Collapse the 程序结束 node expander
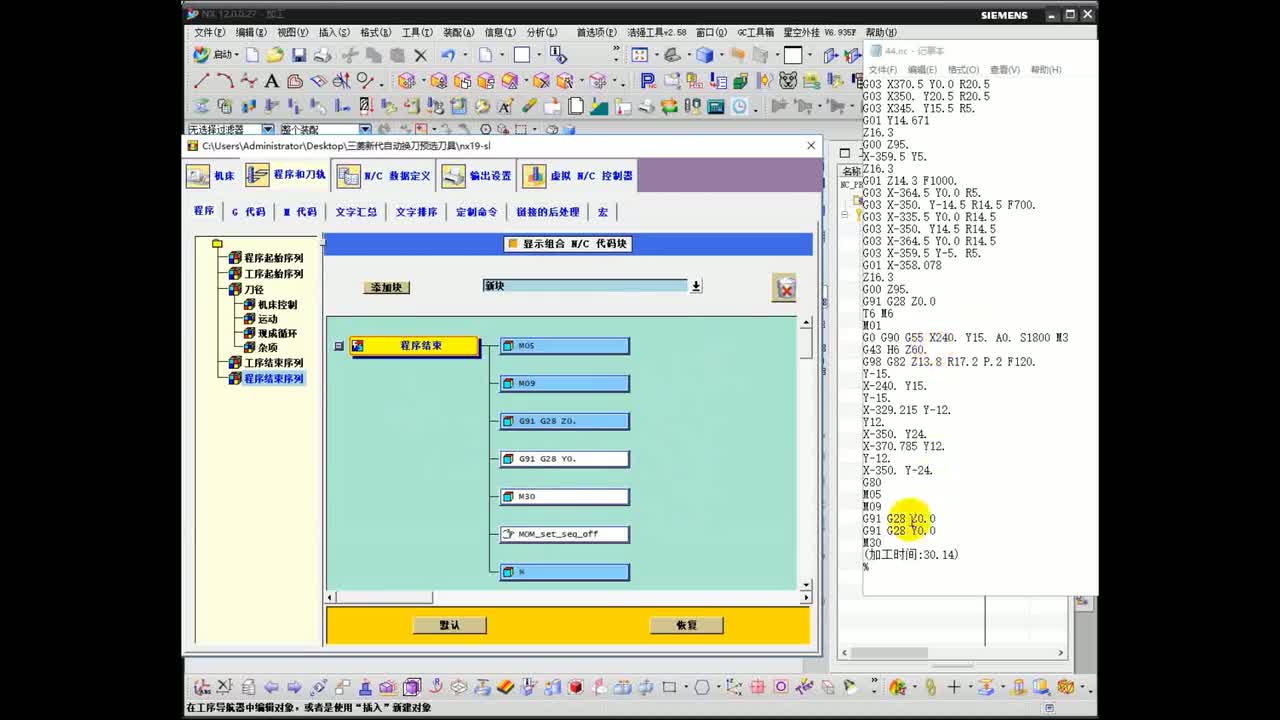 pyautogui.click(x=339, y=346)
